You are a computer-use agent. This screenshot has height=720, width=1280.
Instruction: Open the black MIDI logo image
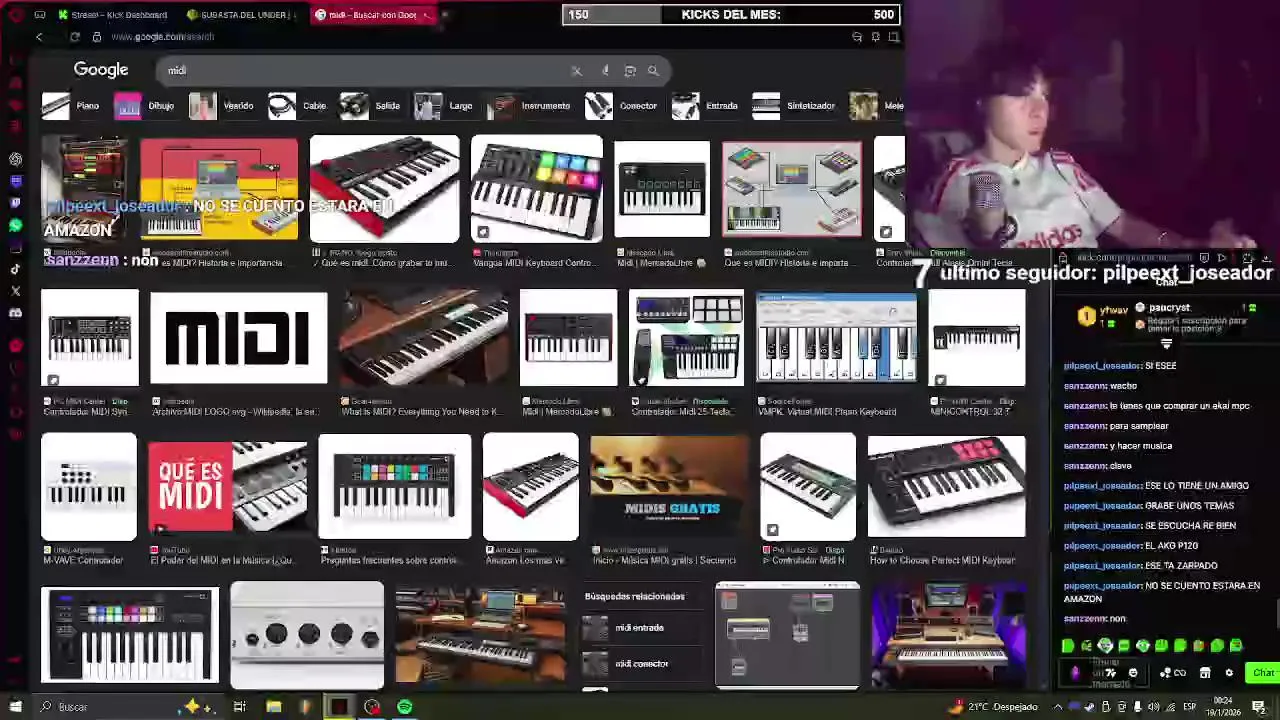click(239, 338)
